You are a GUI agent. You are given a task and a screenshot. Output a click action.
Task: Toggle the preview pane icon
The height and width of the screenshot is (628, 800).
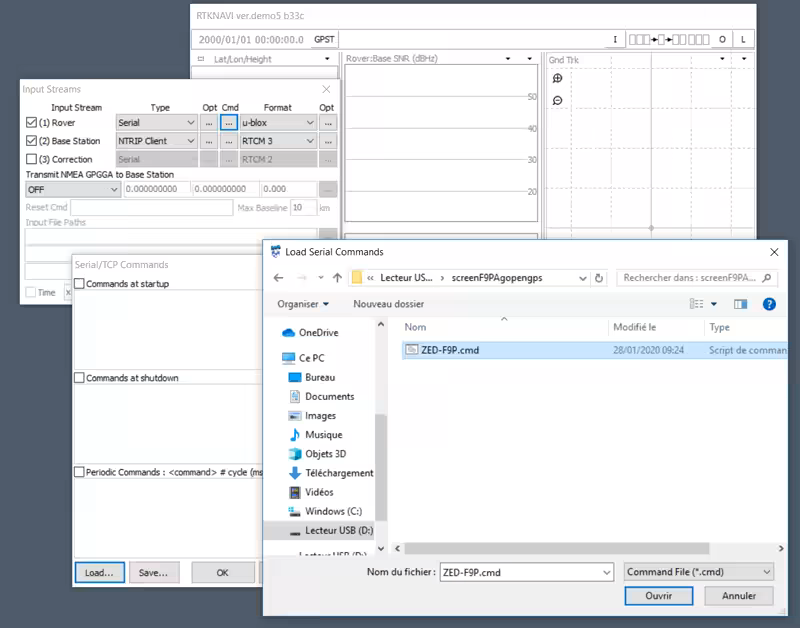click(741, 303)
